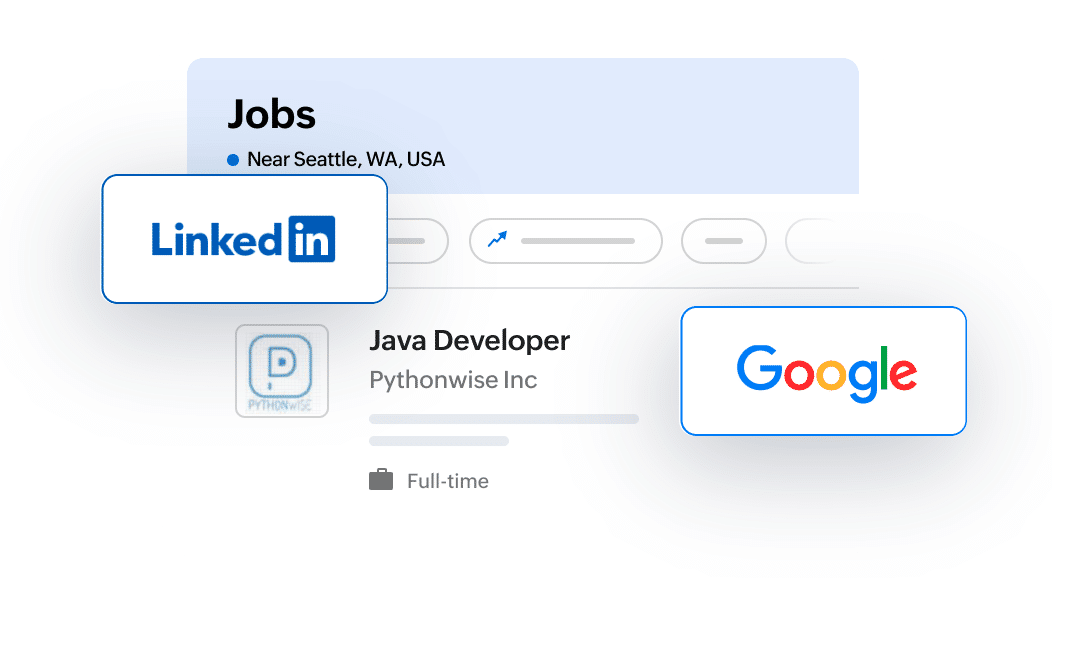Click the Jobs heading
Viewport: 1074px width, 668px height.
tap(271, 115)
